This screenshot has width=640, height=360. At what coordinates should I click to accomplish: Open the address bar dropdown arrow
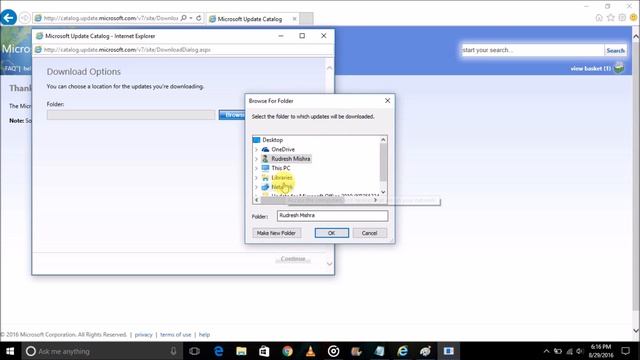pyautogui.click(x=191, y=18)
